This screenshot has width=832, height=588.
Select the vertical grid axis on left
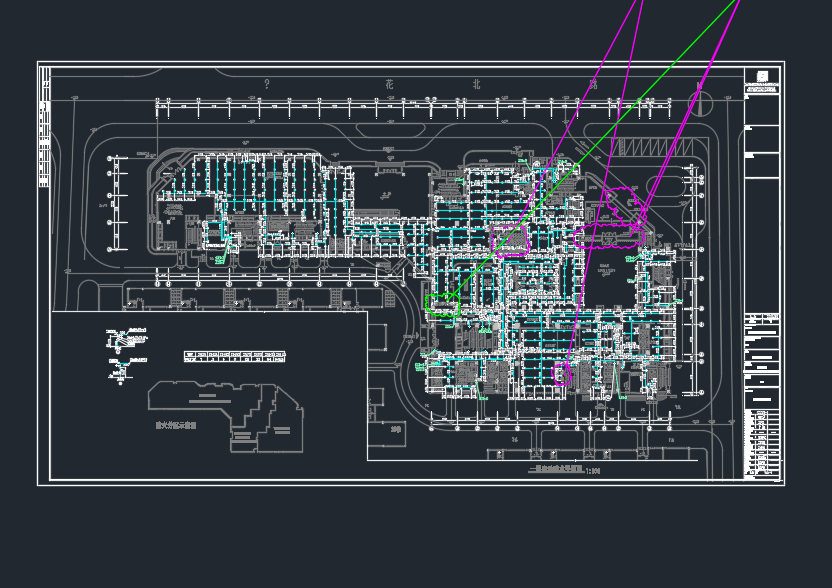click(x=111, y=203)
